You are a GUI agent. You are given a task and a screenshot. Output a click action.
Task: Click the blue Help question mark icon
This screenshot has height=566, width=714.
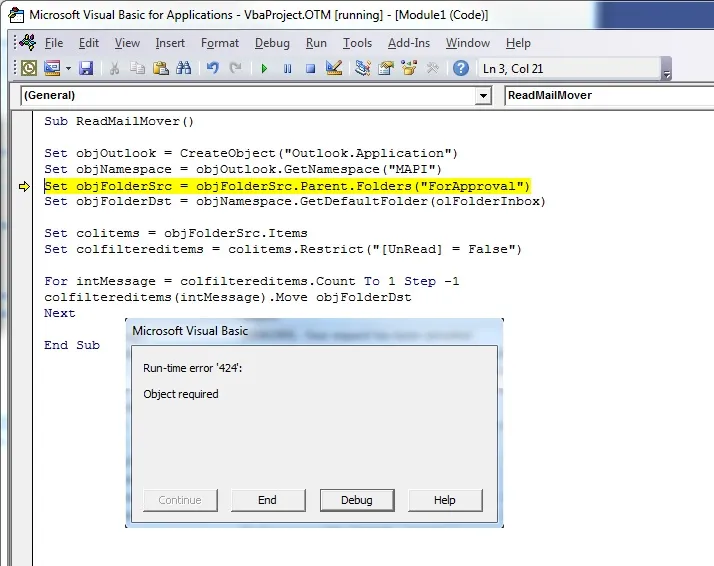[x=461, y=68]
